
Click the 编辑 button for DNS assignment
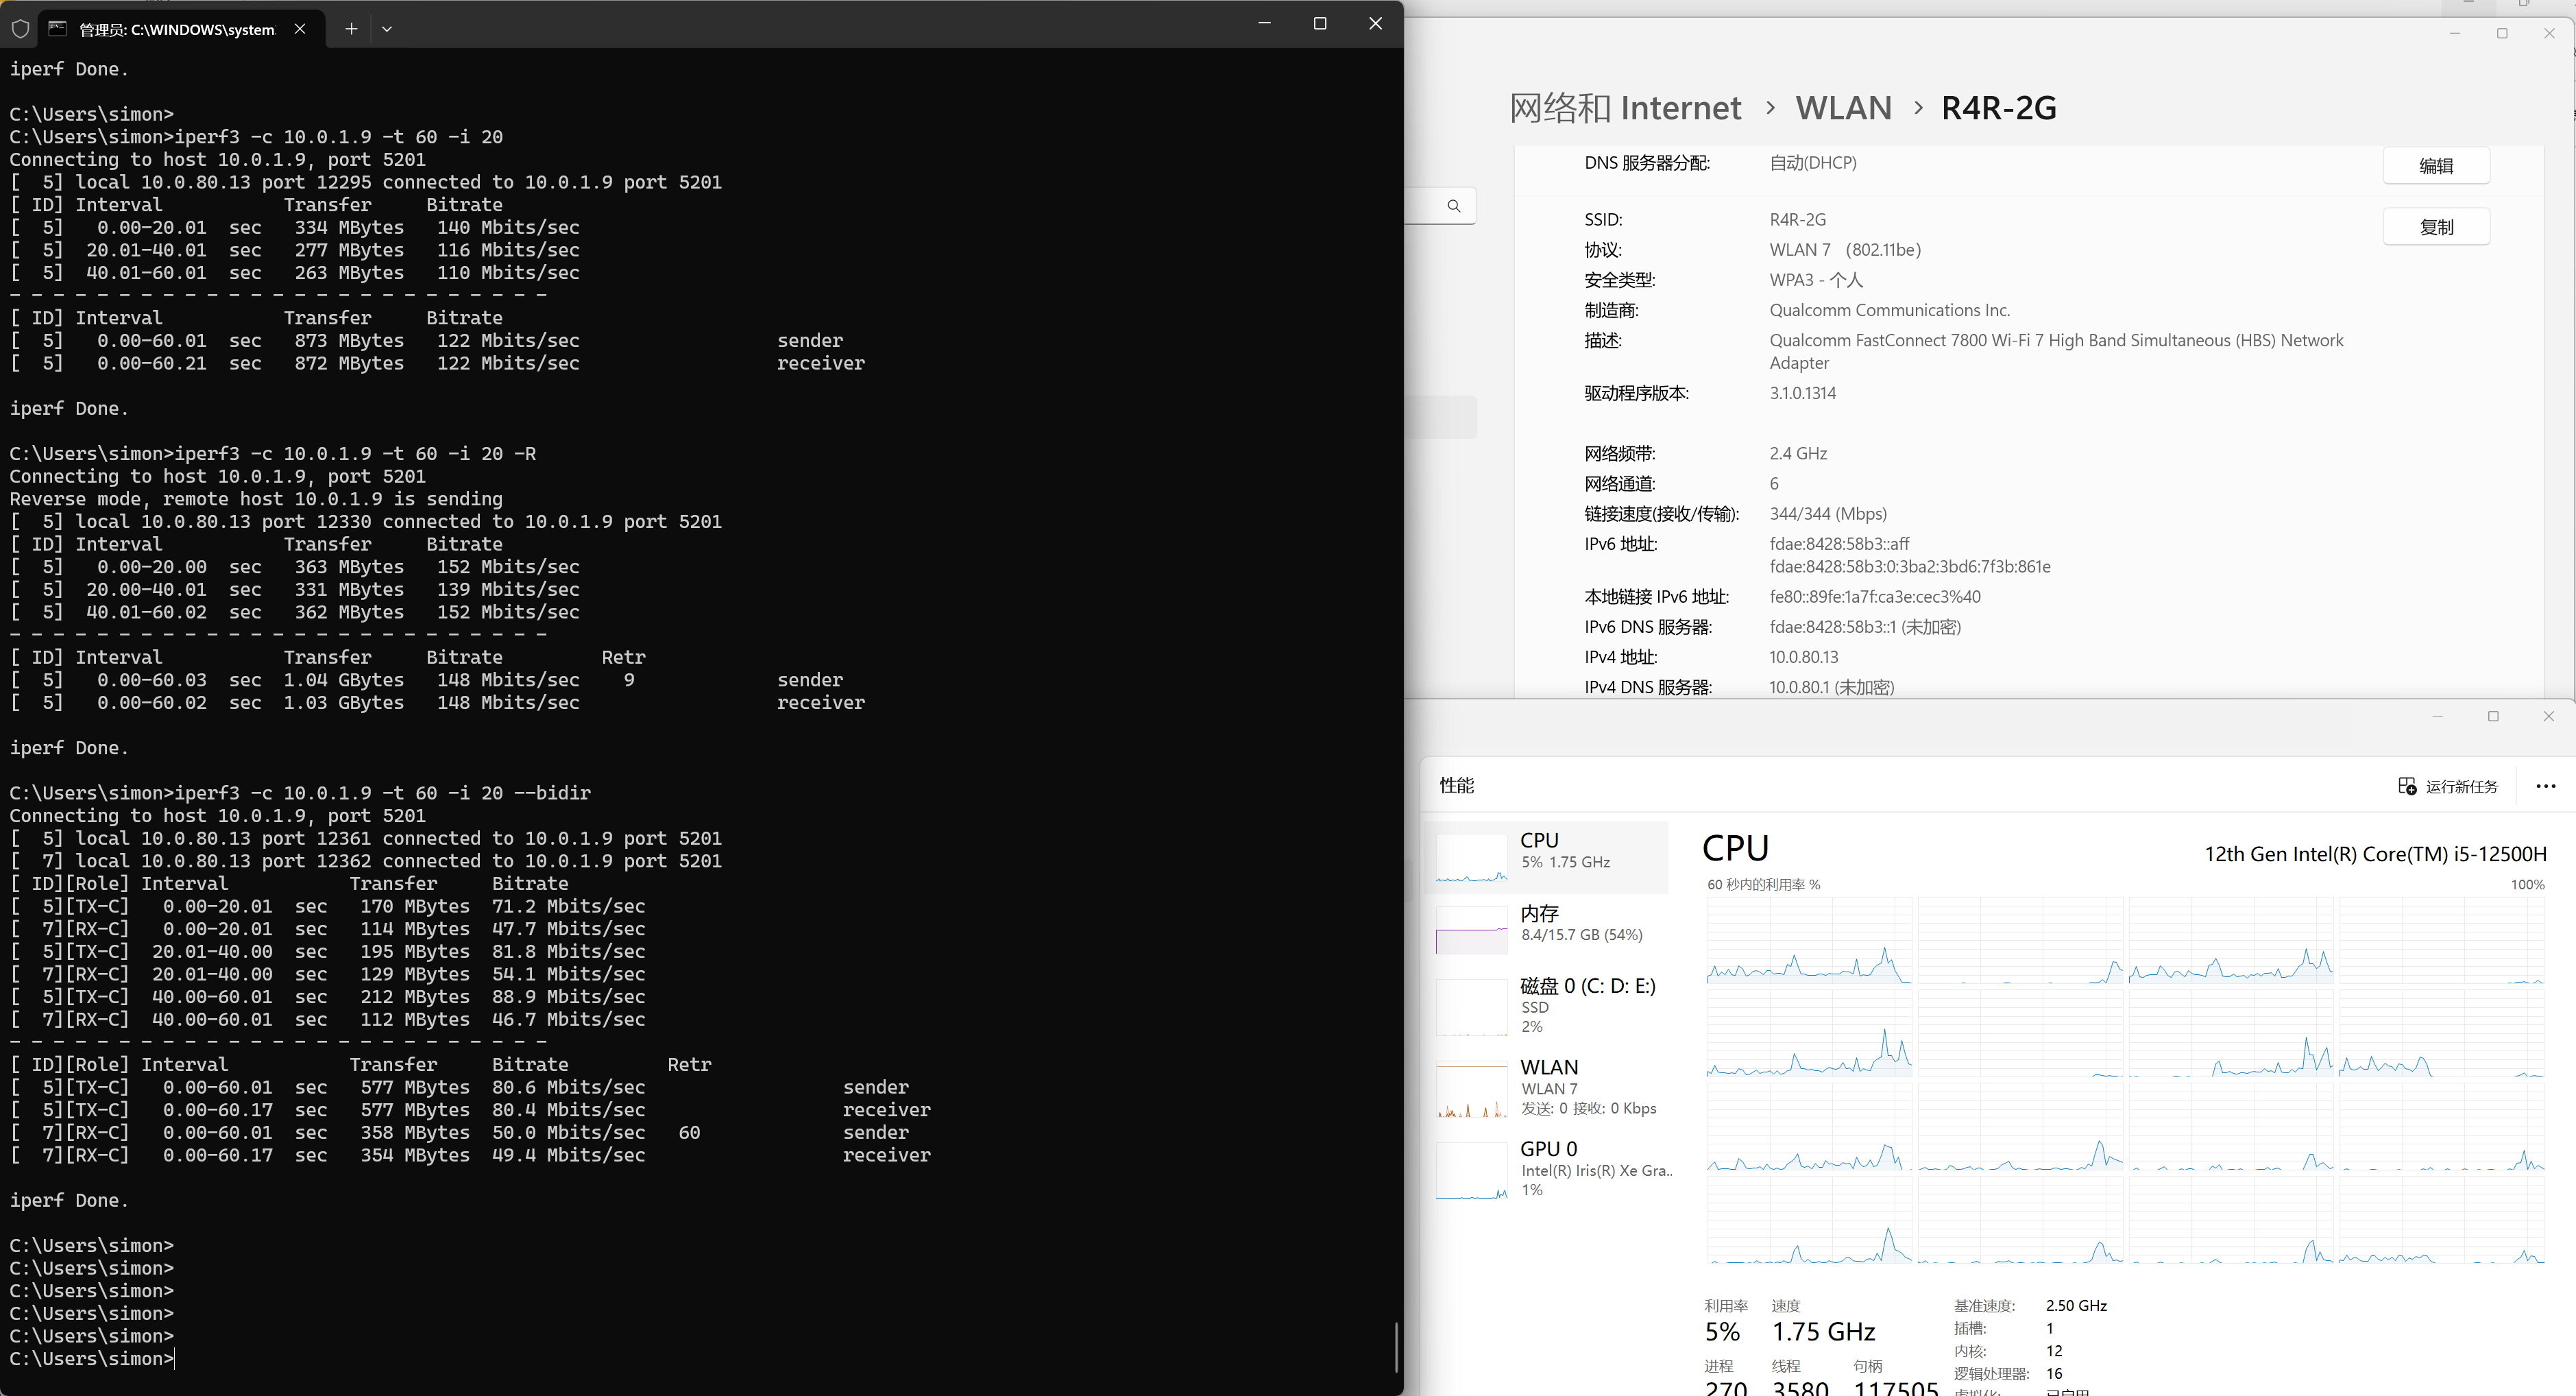[2436, 166]
